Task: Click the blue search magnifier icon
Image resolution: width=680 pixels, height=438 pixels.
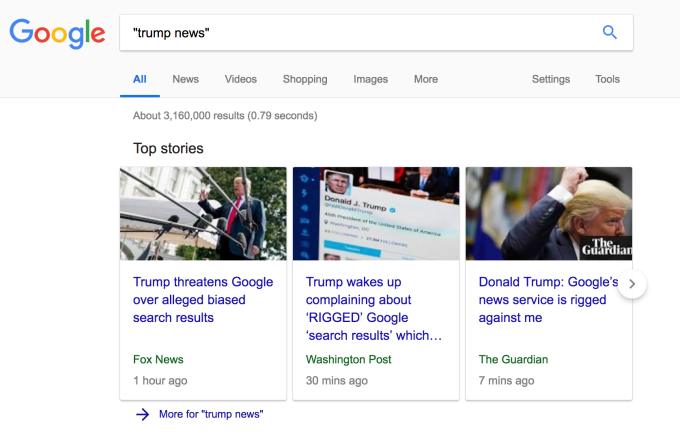Action: tap(609, 33)
